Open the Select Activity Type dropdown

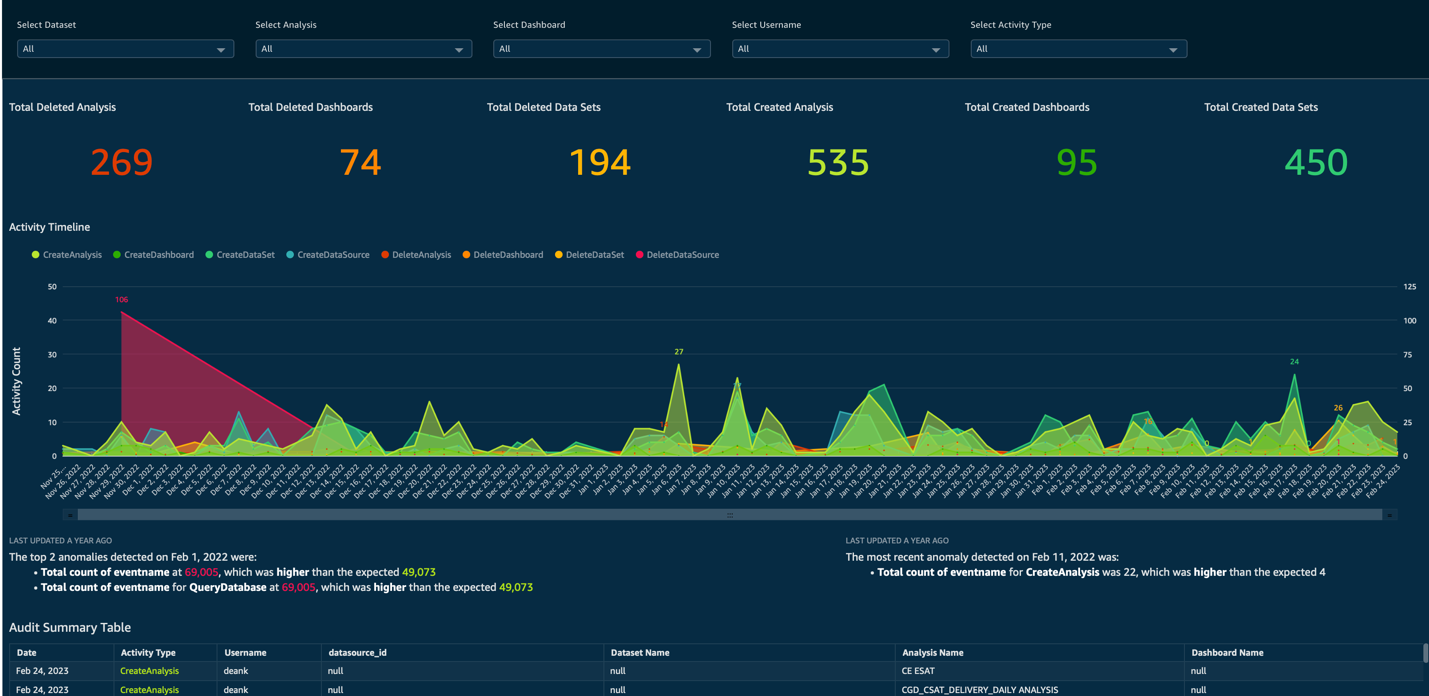(x=1078, y=48)
